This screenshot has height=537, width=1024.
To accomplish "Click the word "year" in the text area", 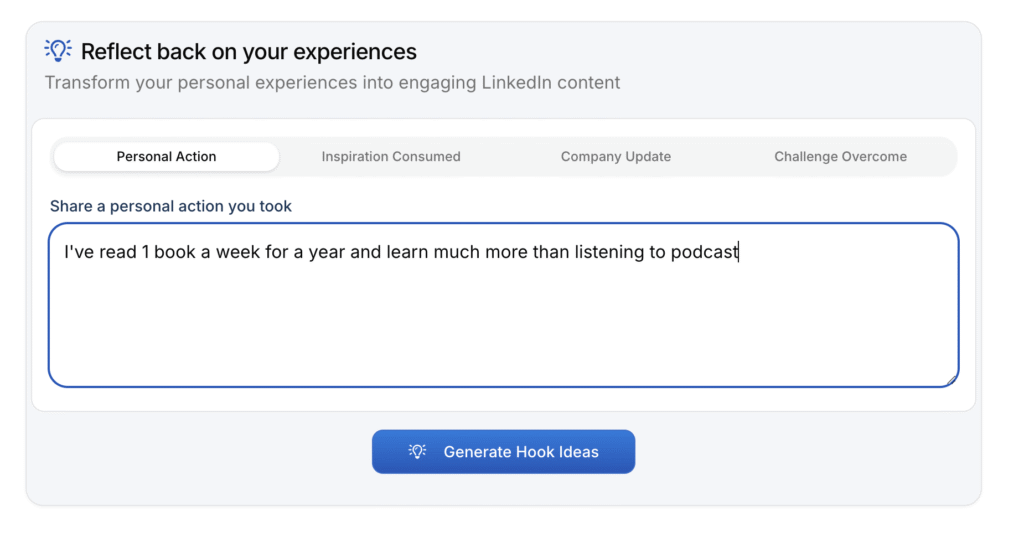I will (x=326, y=253).
